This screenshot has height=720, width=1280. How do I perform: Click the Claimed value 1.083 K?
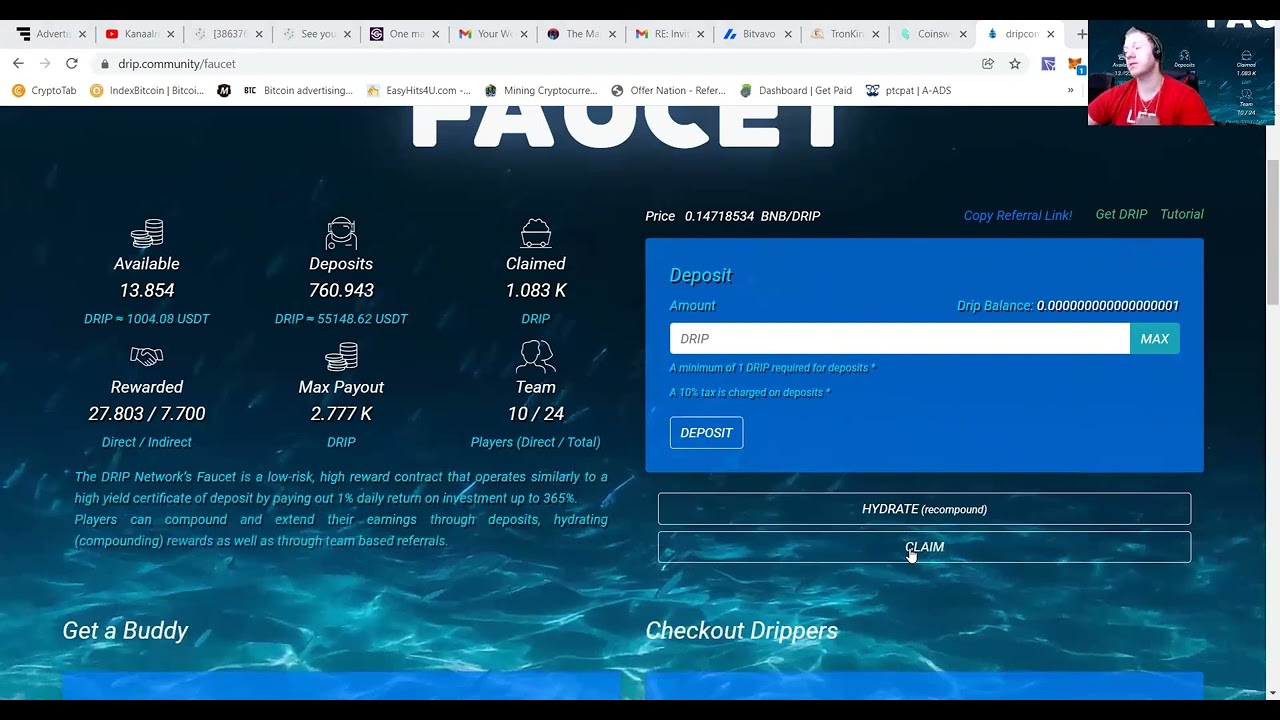(x=535, y=290)
